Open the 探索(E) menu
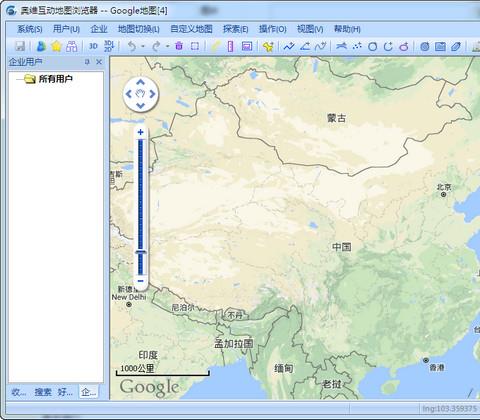Image resolution: width=480 pixels, height=420 pixels. pos(235,29)
